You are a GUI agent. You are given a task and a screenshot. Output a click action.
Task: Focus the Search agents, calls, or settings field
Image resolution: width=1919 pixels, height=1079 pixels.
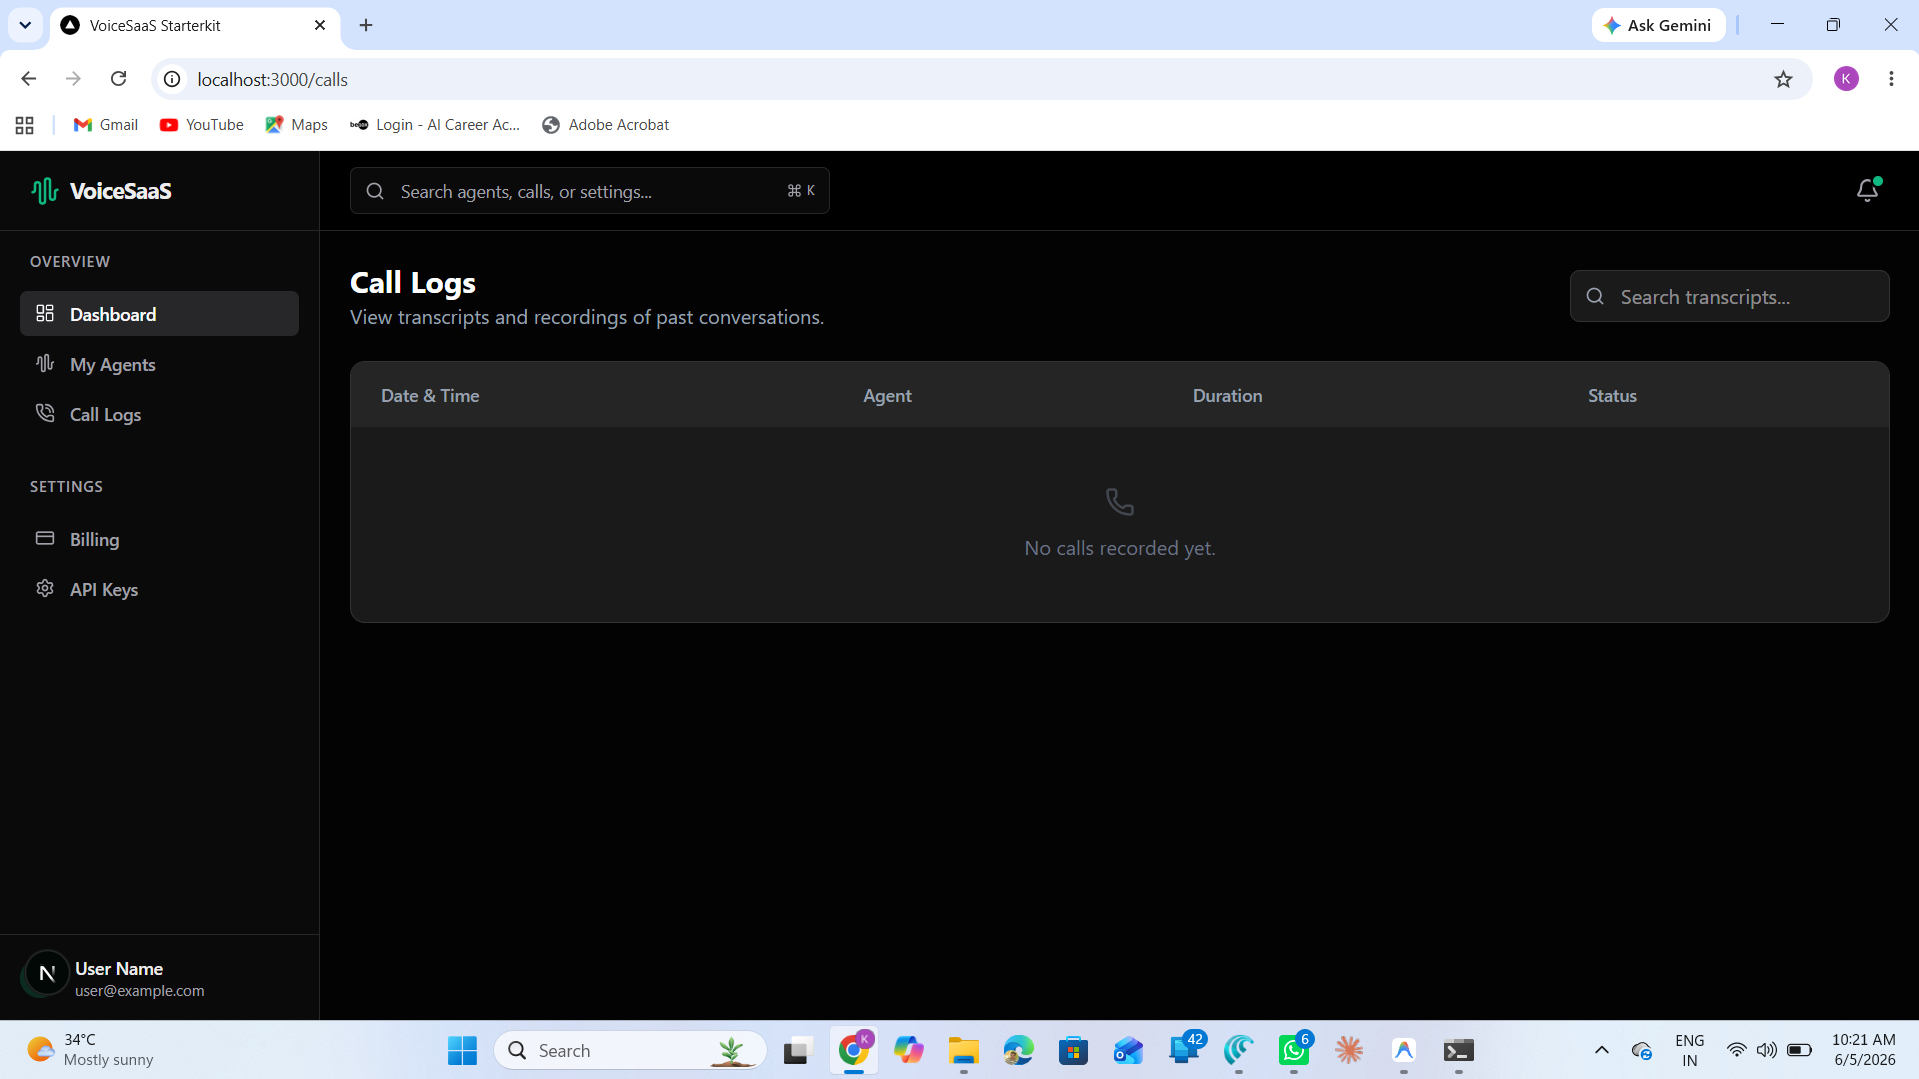click(x=589, y=191)
